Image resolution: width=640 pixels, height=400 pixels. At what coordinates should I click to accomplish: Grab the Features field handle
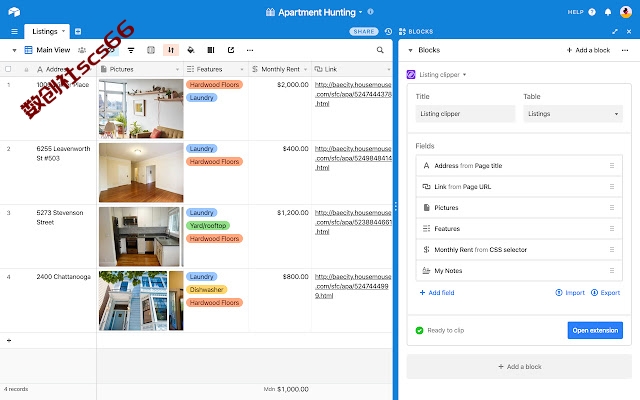[612, 229]
